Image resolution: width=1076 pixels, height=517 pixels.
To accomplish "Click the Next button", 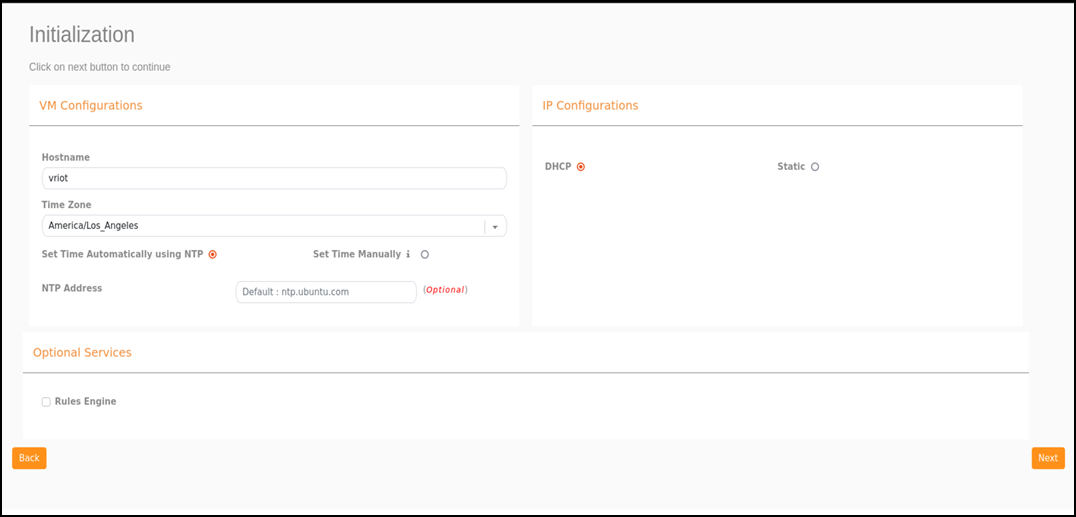I will click(x=1048, y=458).
